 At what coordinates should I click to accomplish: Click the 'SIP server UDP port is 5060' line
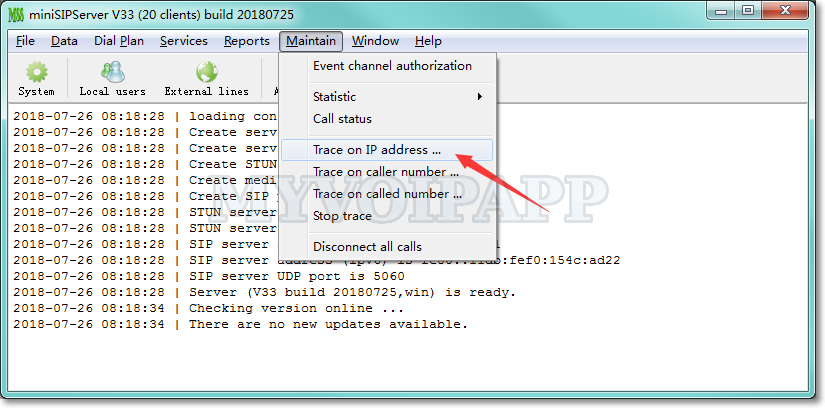point(209,276)
